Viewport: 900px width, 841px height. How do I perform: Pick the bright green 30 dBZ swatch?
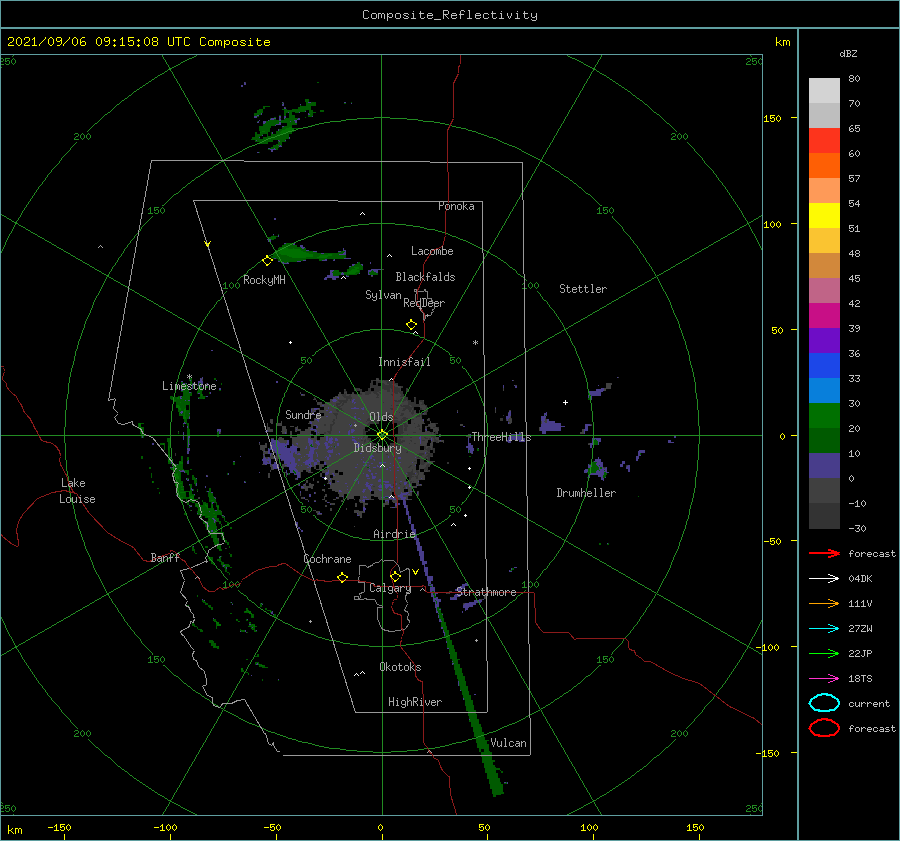point(824,416)
